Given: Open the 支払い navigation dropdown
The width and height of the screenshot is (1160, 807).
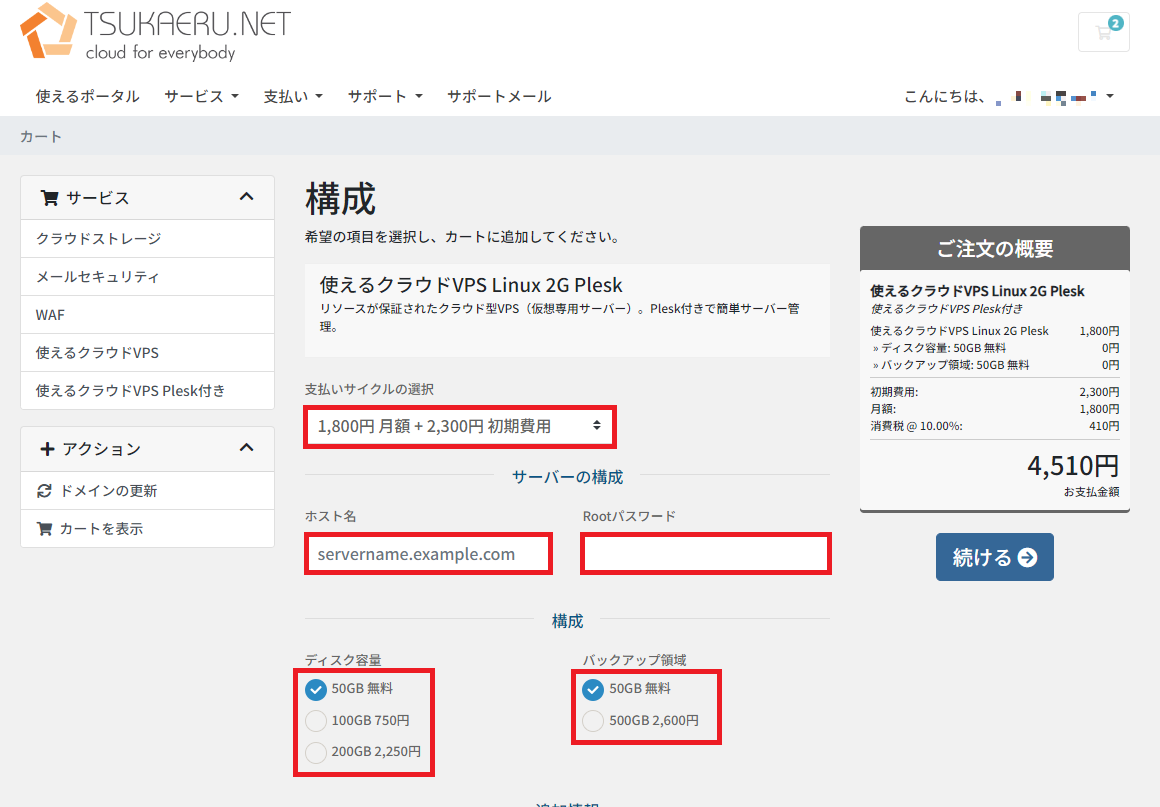Looking at the screenshot, I should (293, 96).
